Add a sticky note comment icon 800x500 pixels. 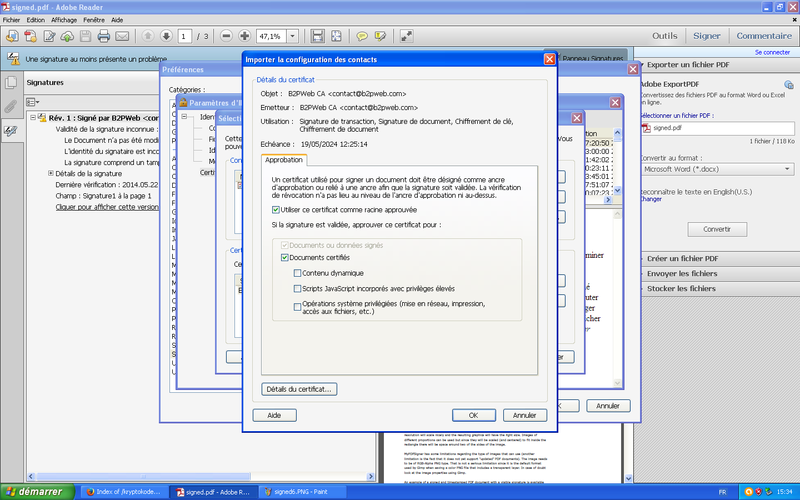[x=362, y=36]
